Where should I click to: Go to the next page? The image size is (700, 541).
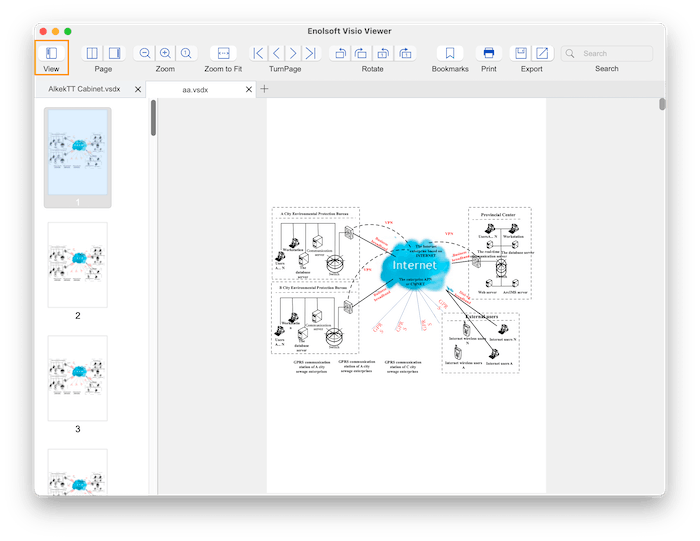coord(293,53)
